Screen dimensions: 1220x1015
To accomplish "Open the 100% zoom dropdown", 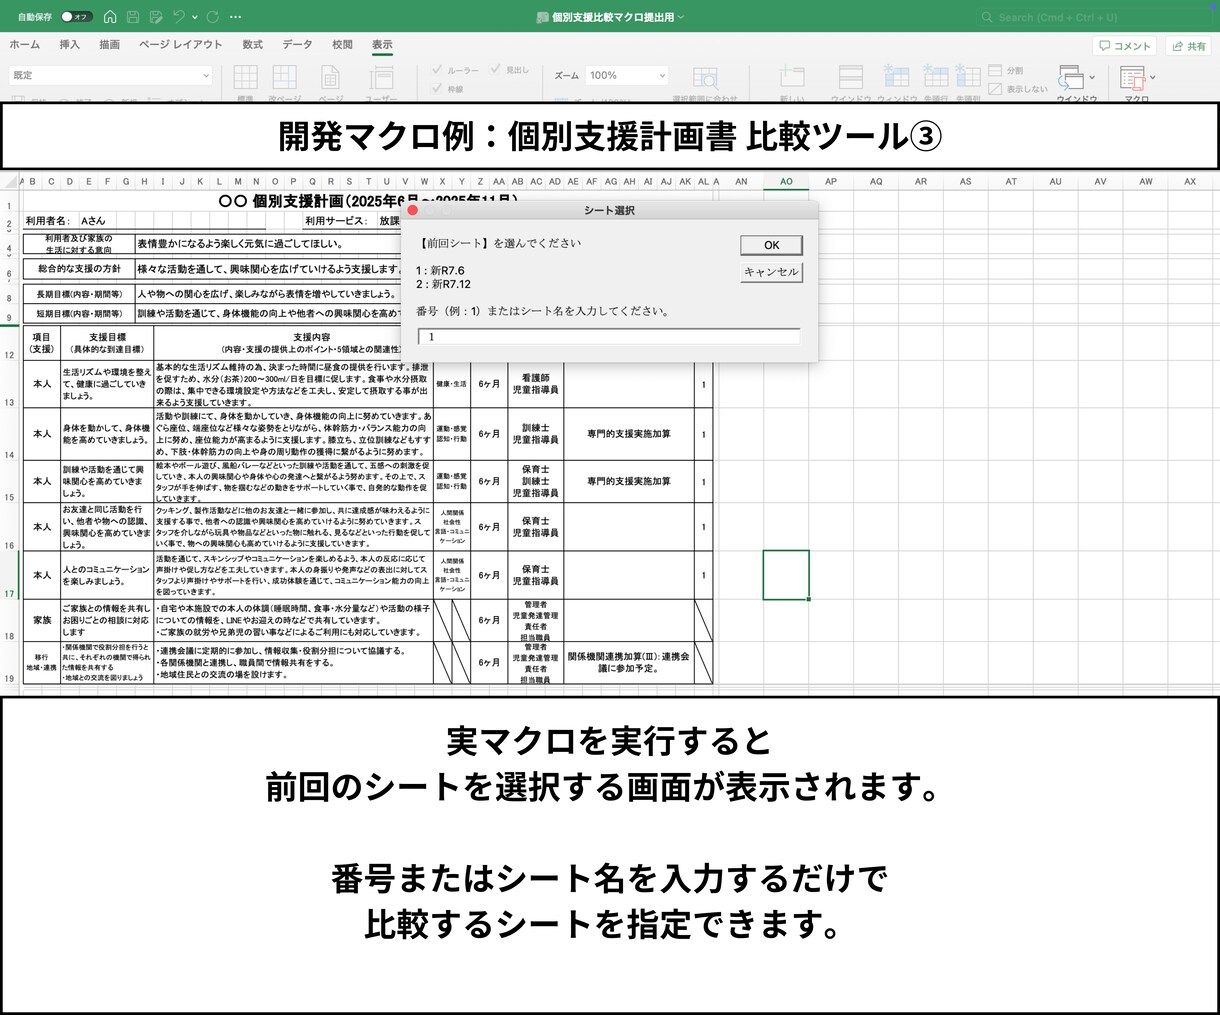I will pos(627,75).
